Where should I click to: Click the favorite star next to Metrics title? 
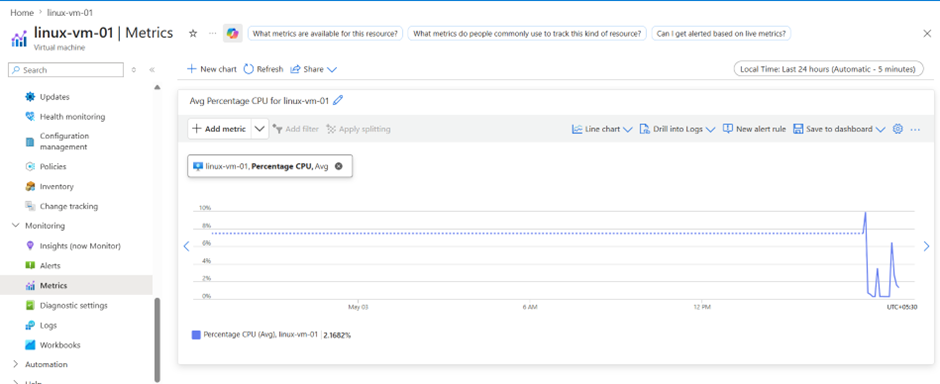point(193,34)
